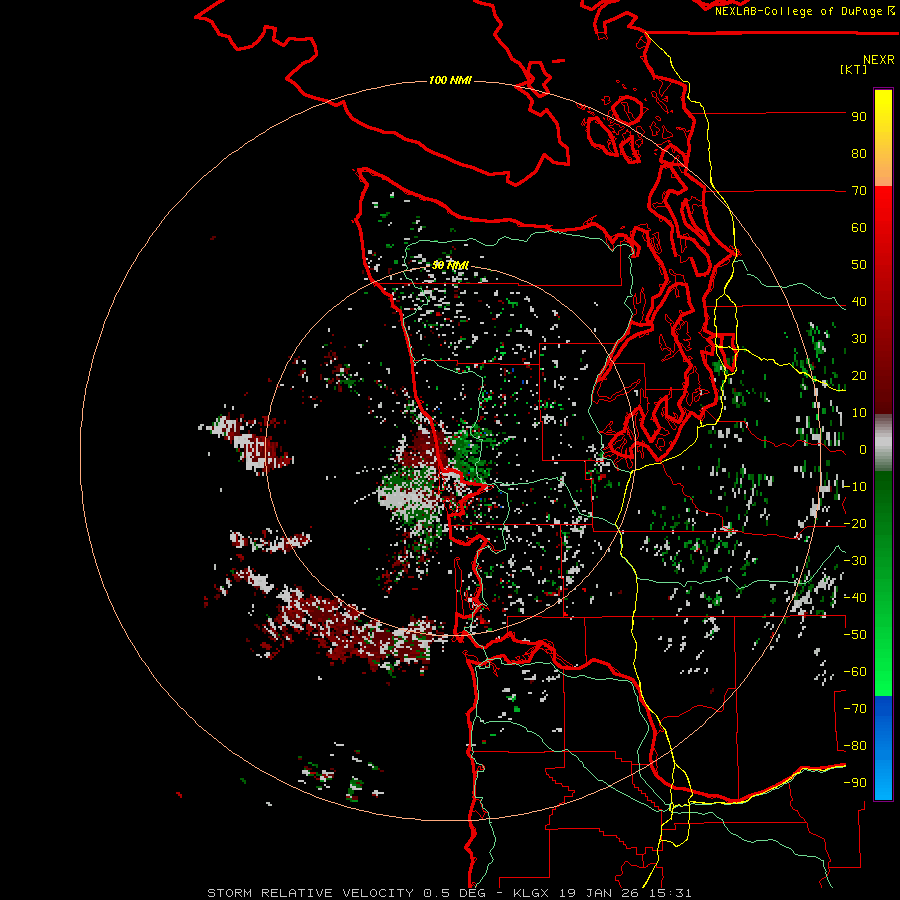Click the blue segment of color bar
This screenshot has height=900, width=900.
tap(883, 717)
